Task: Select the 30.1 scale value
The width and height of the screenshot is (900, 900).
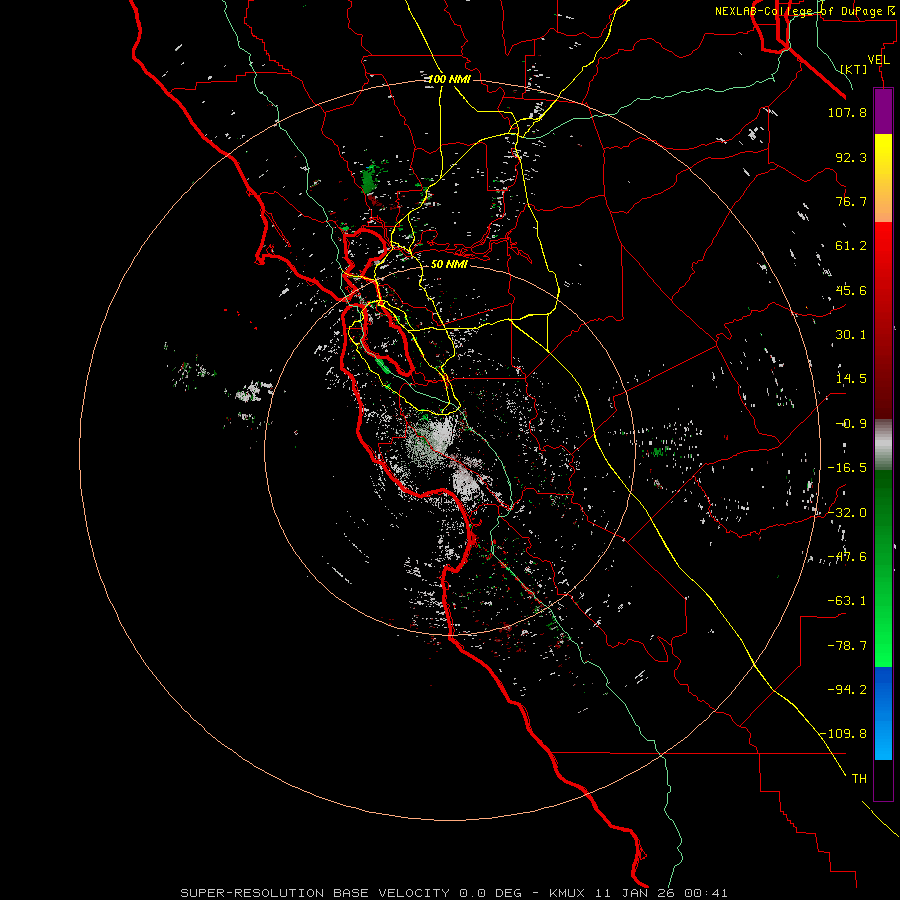Action: click(851, 335)
